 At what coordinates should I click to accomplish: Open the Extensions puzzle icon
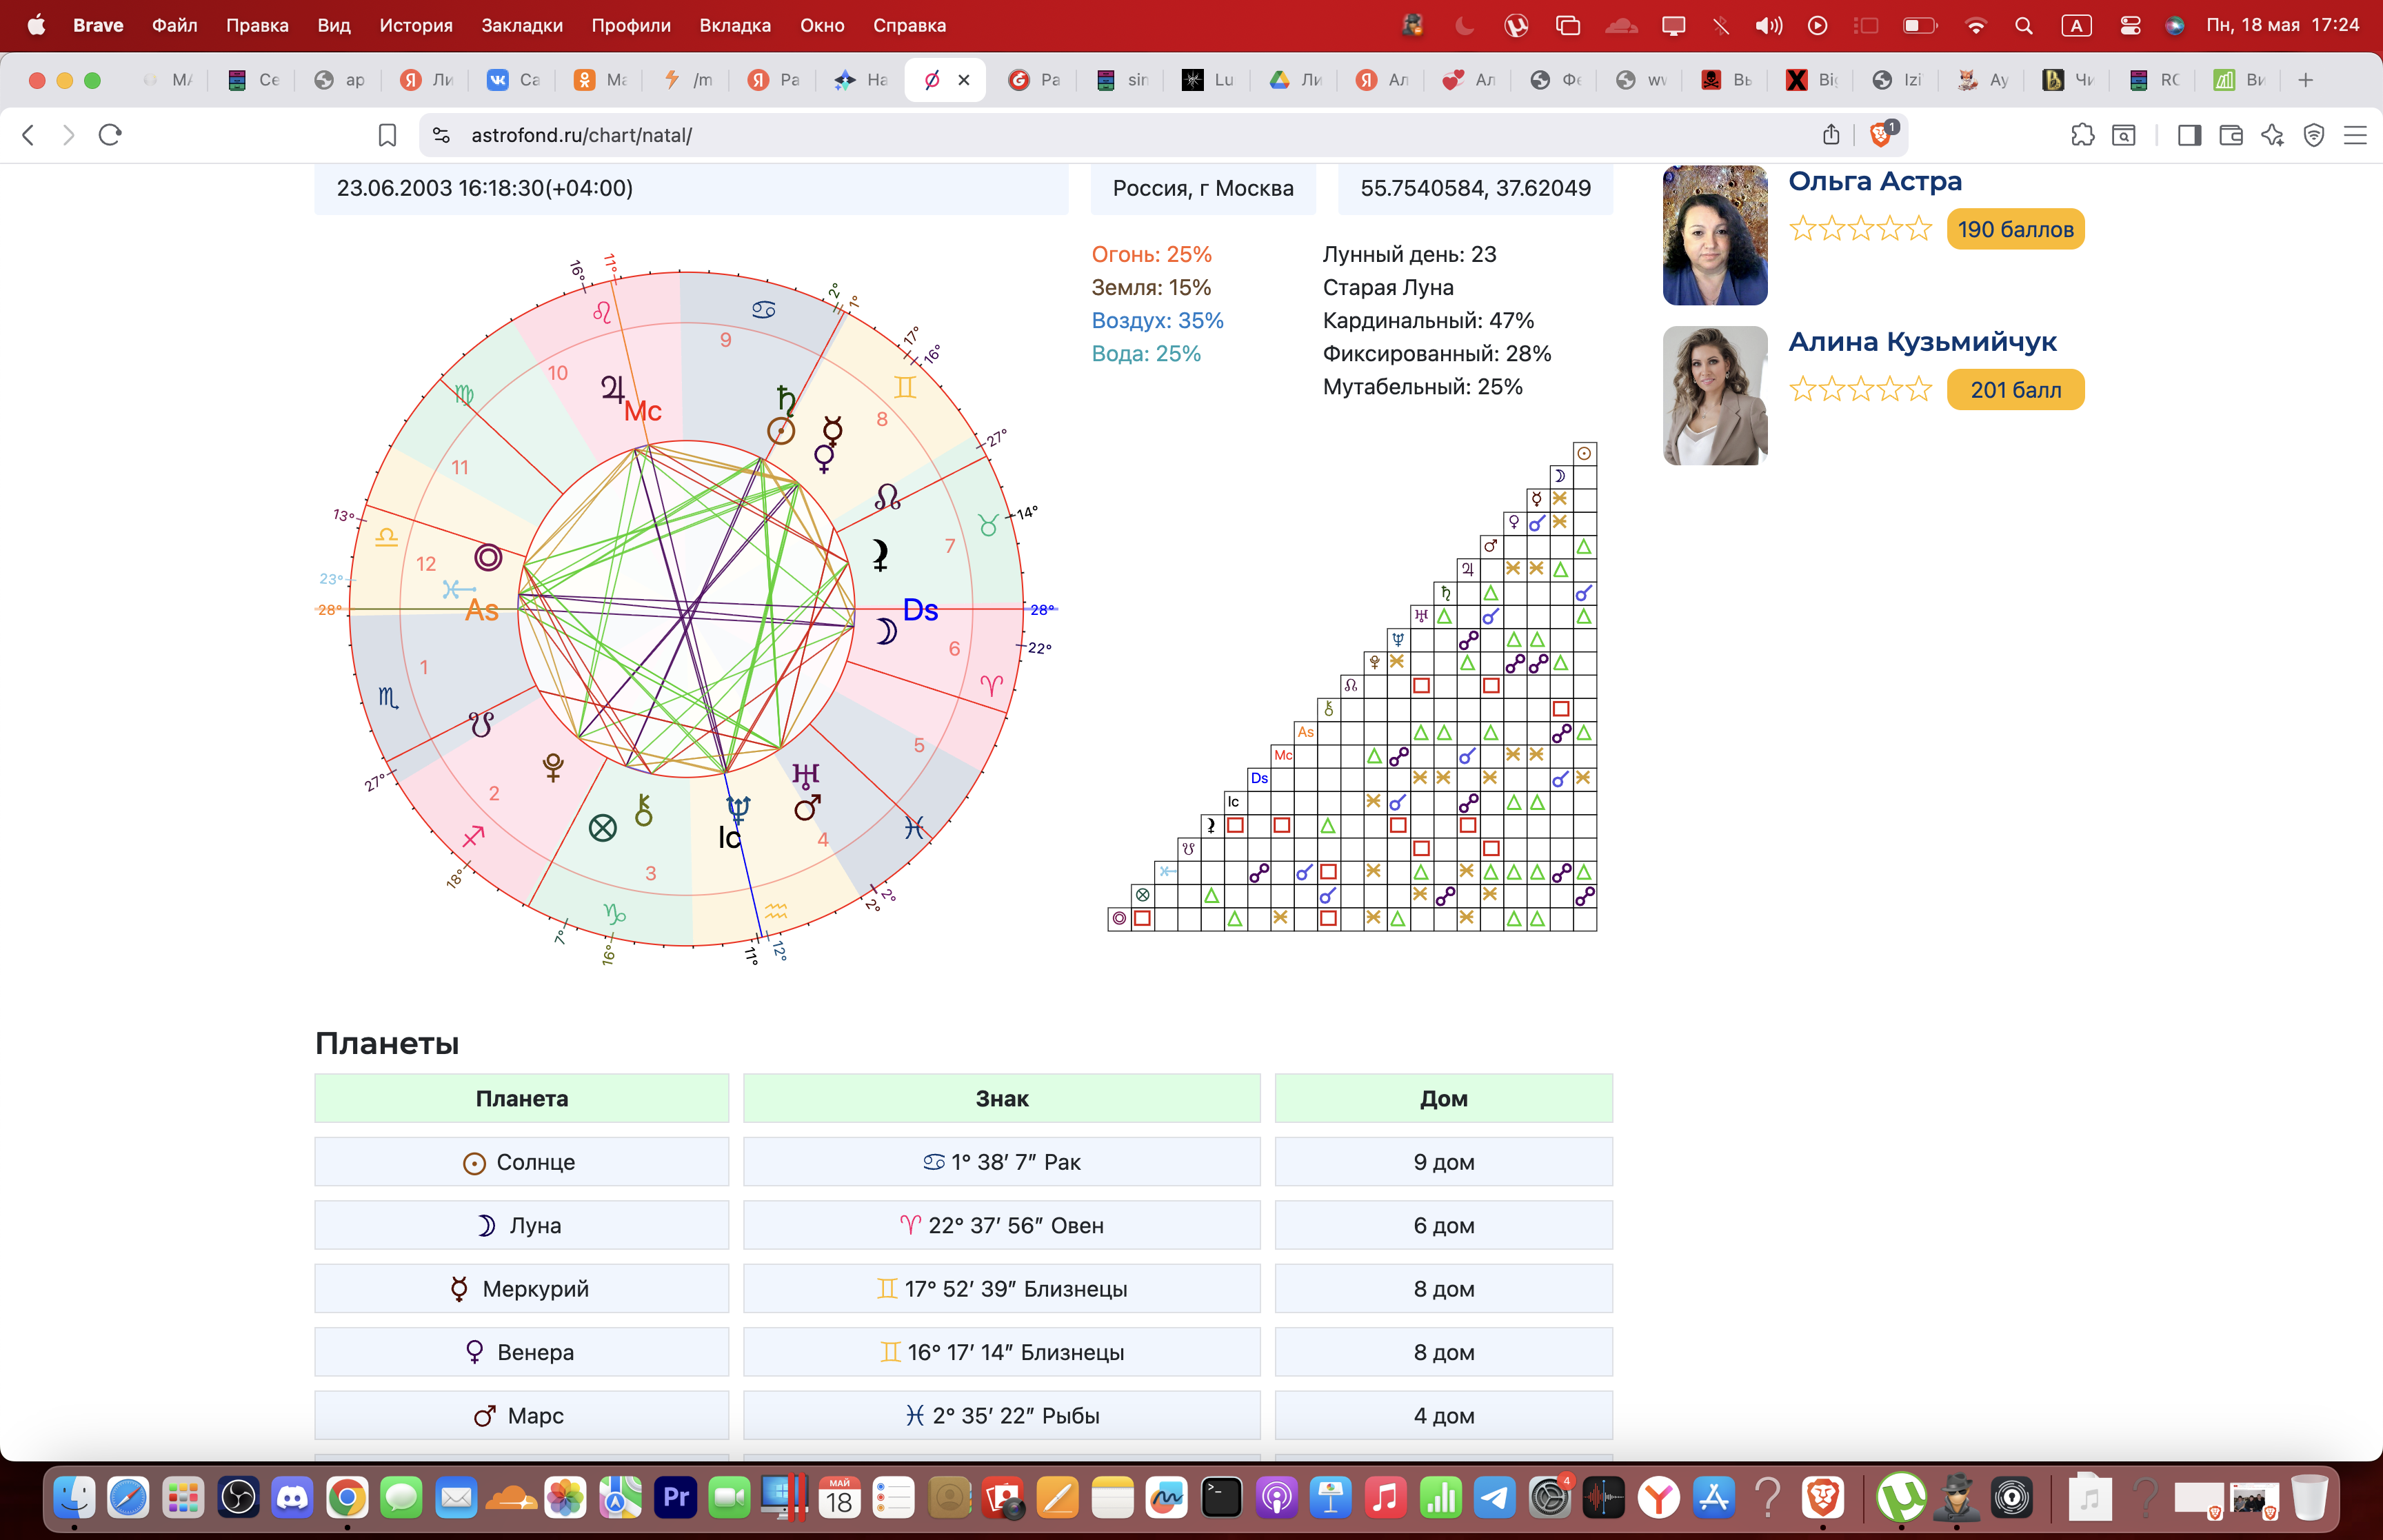coord(2082,135)
